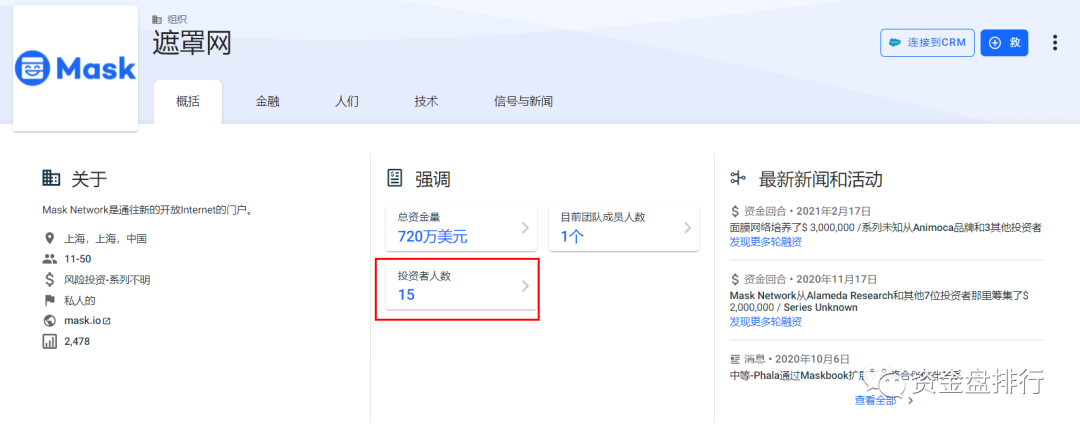Open the 1个 team member count
Image resolution: width=1080 pixels, height=430 pixels.
pyautogui.click(x=572, y=237)
